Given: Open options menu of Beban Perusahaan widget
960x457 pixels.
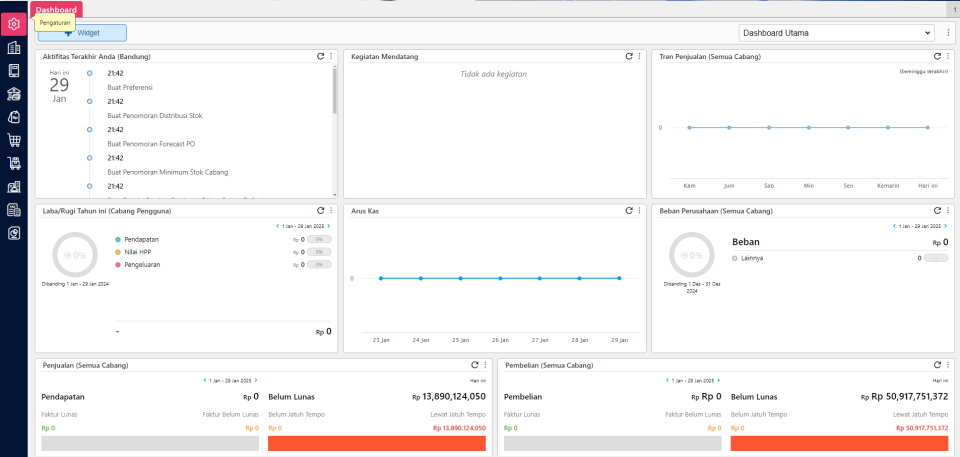Looking at the screenshot, I should (947, 211).
